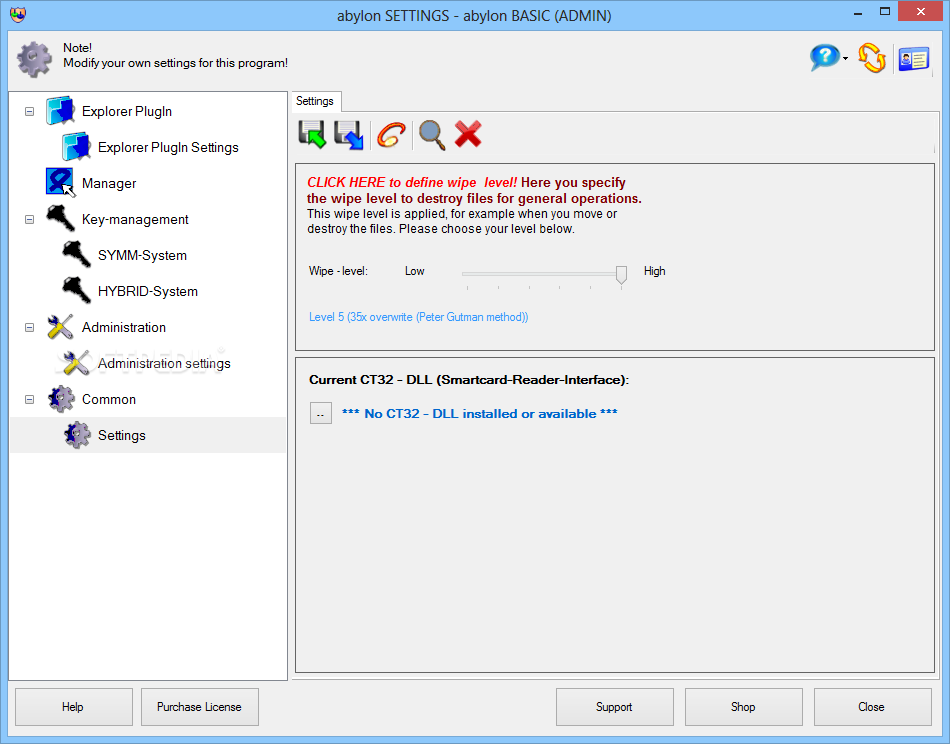This screenshot has width=950, height=744.
Task: Click 'CLICK HERE to define wipe level!' text
Action: pos(412,182)
